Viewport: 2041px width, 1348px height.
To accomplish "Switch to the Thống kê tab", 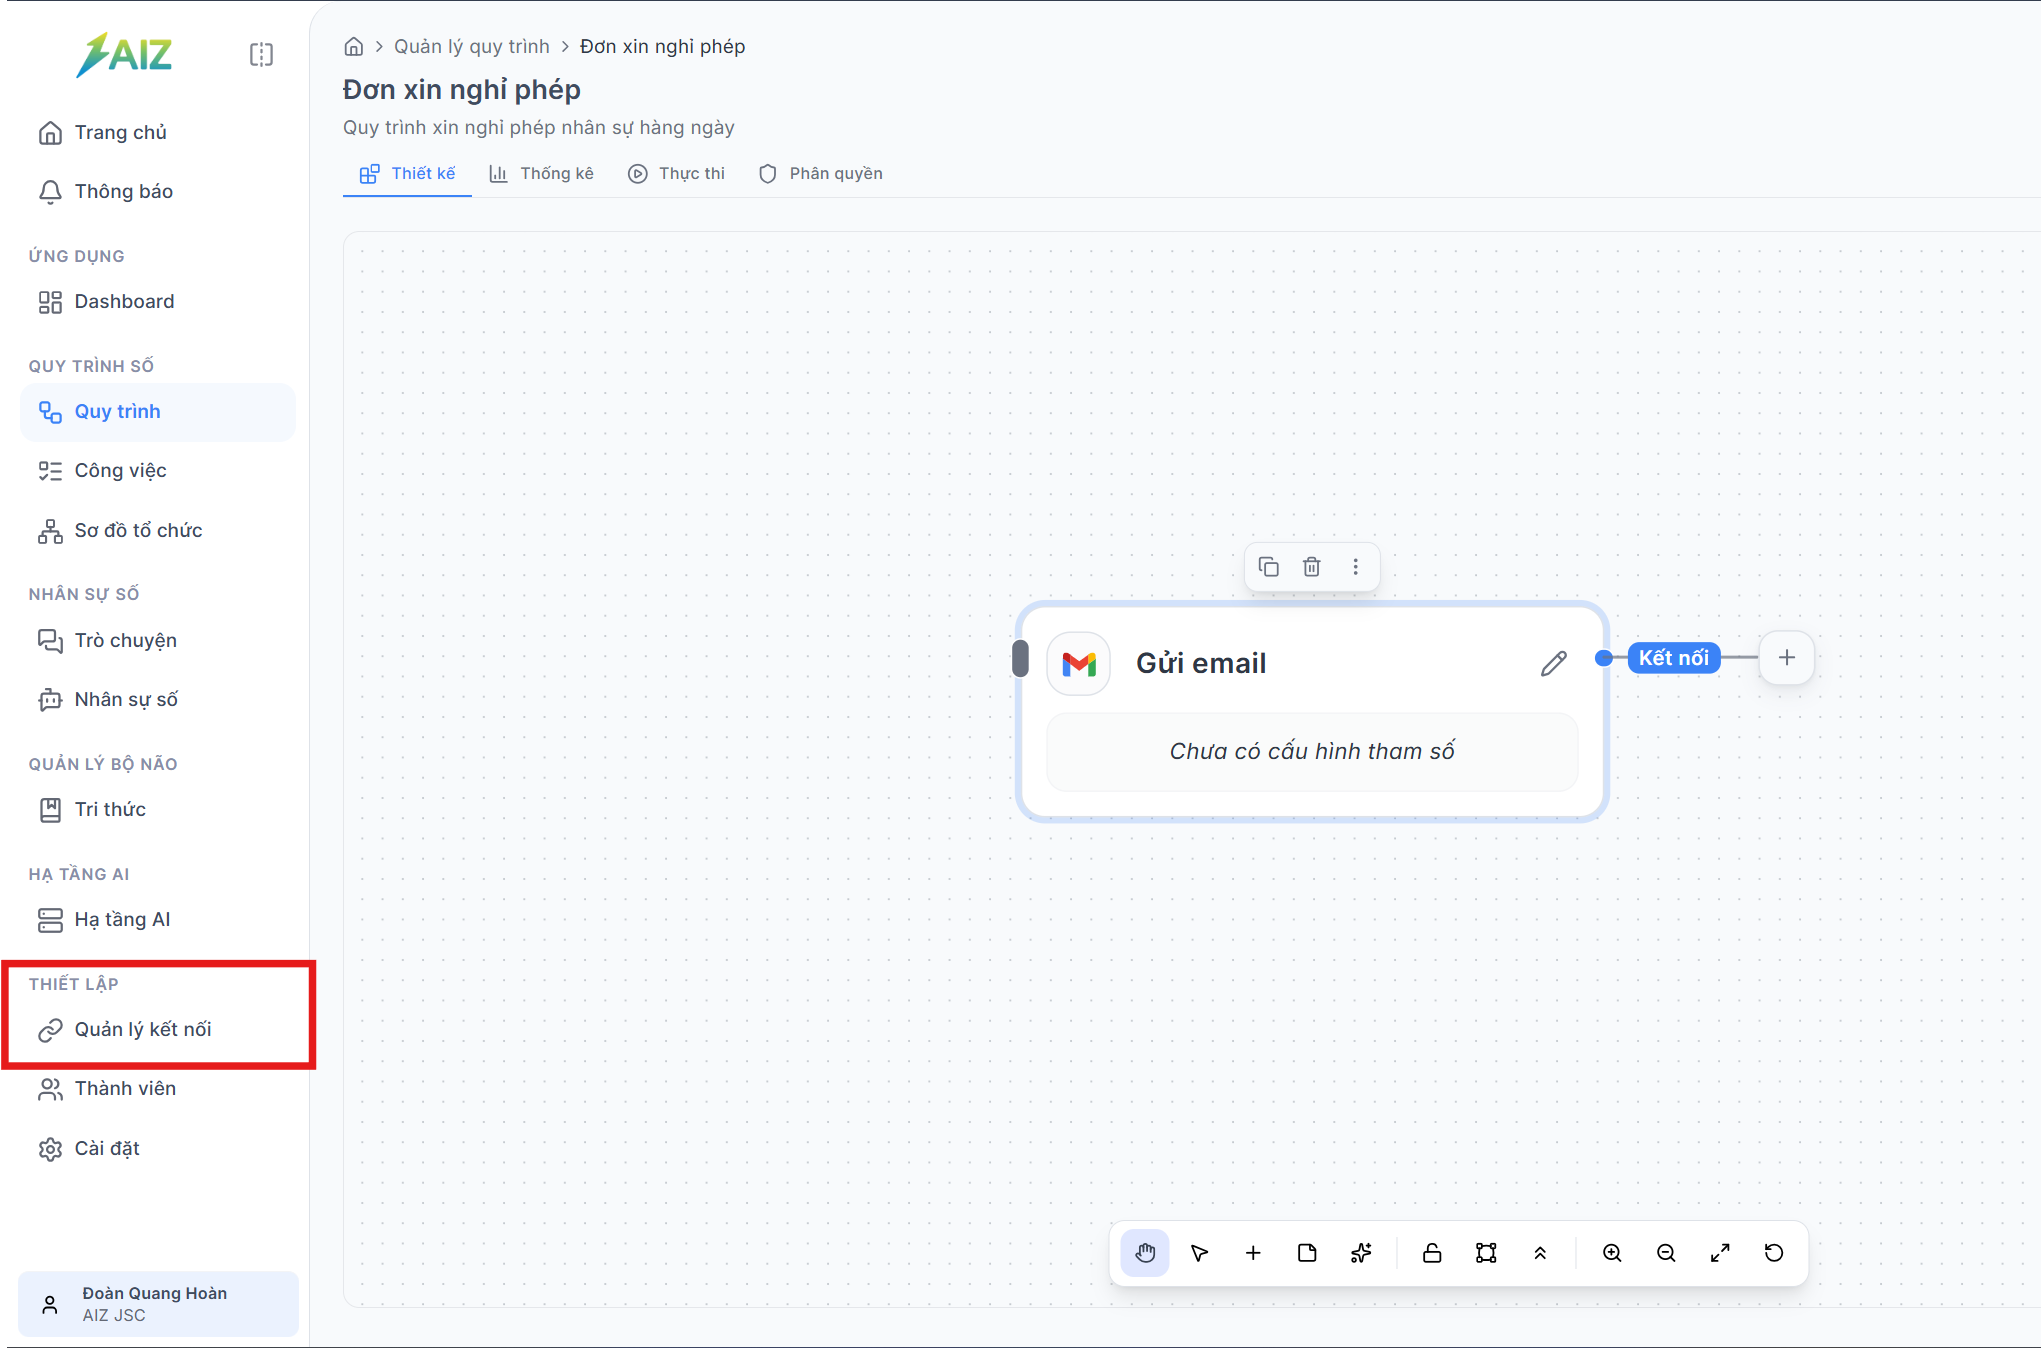I will click(x=541, y=173).
